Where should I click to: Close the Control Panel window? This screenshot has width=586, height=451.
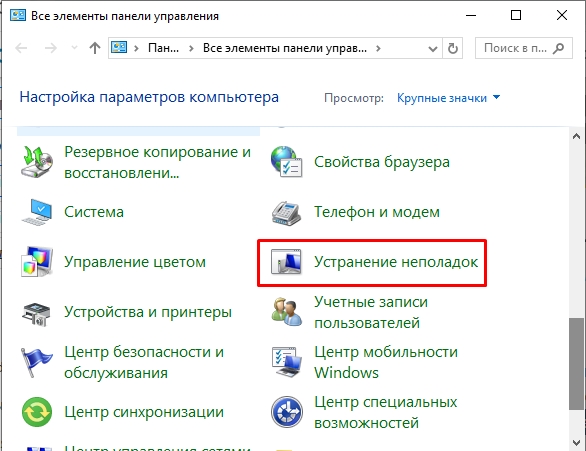tap(562, 16)
